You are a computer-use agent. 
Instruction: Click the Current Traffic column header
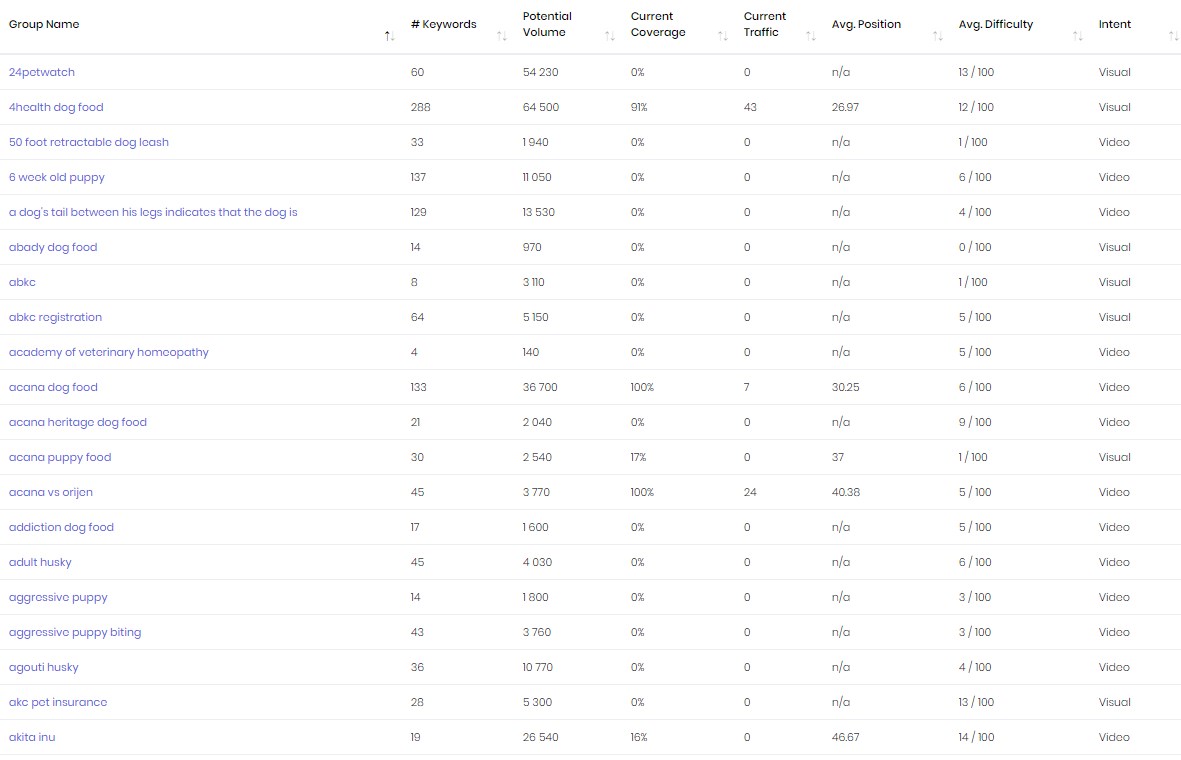(x=764, y=24)
